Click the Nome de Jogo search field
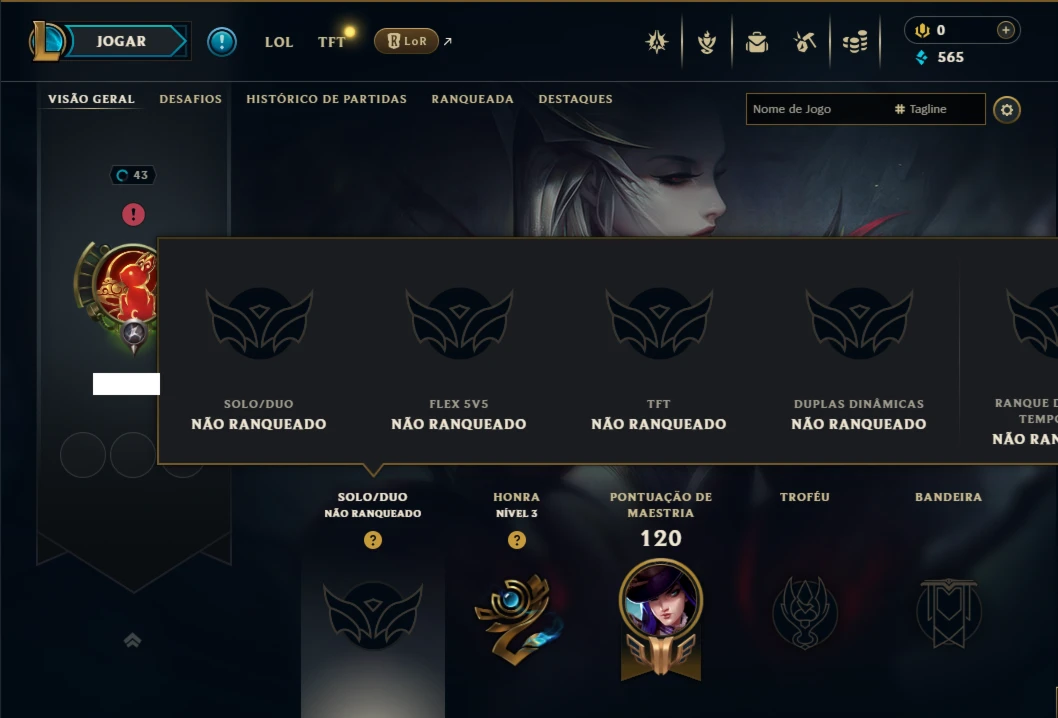Screen dimensions: 1058x718 [817, 109]
